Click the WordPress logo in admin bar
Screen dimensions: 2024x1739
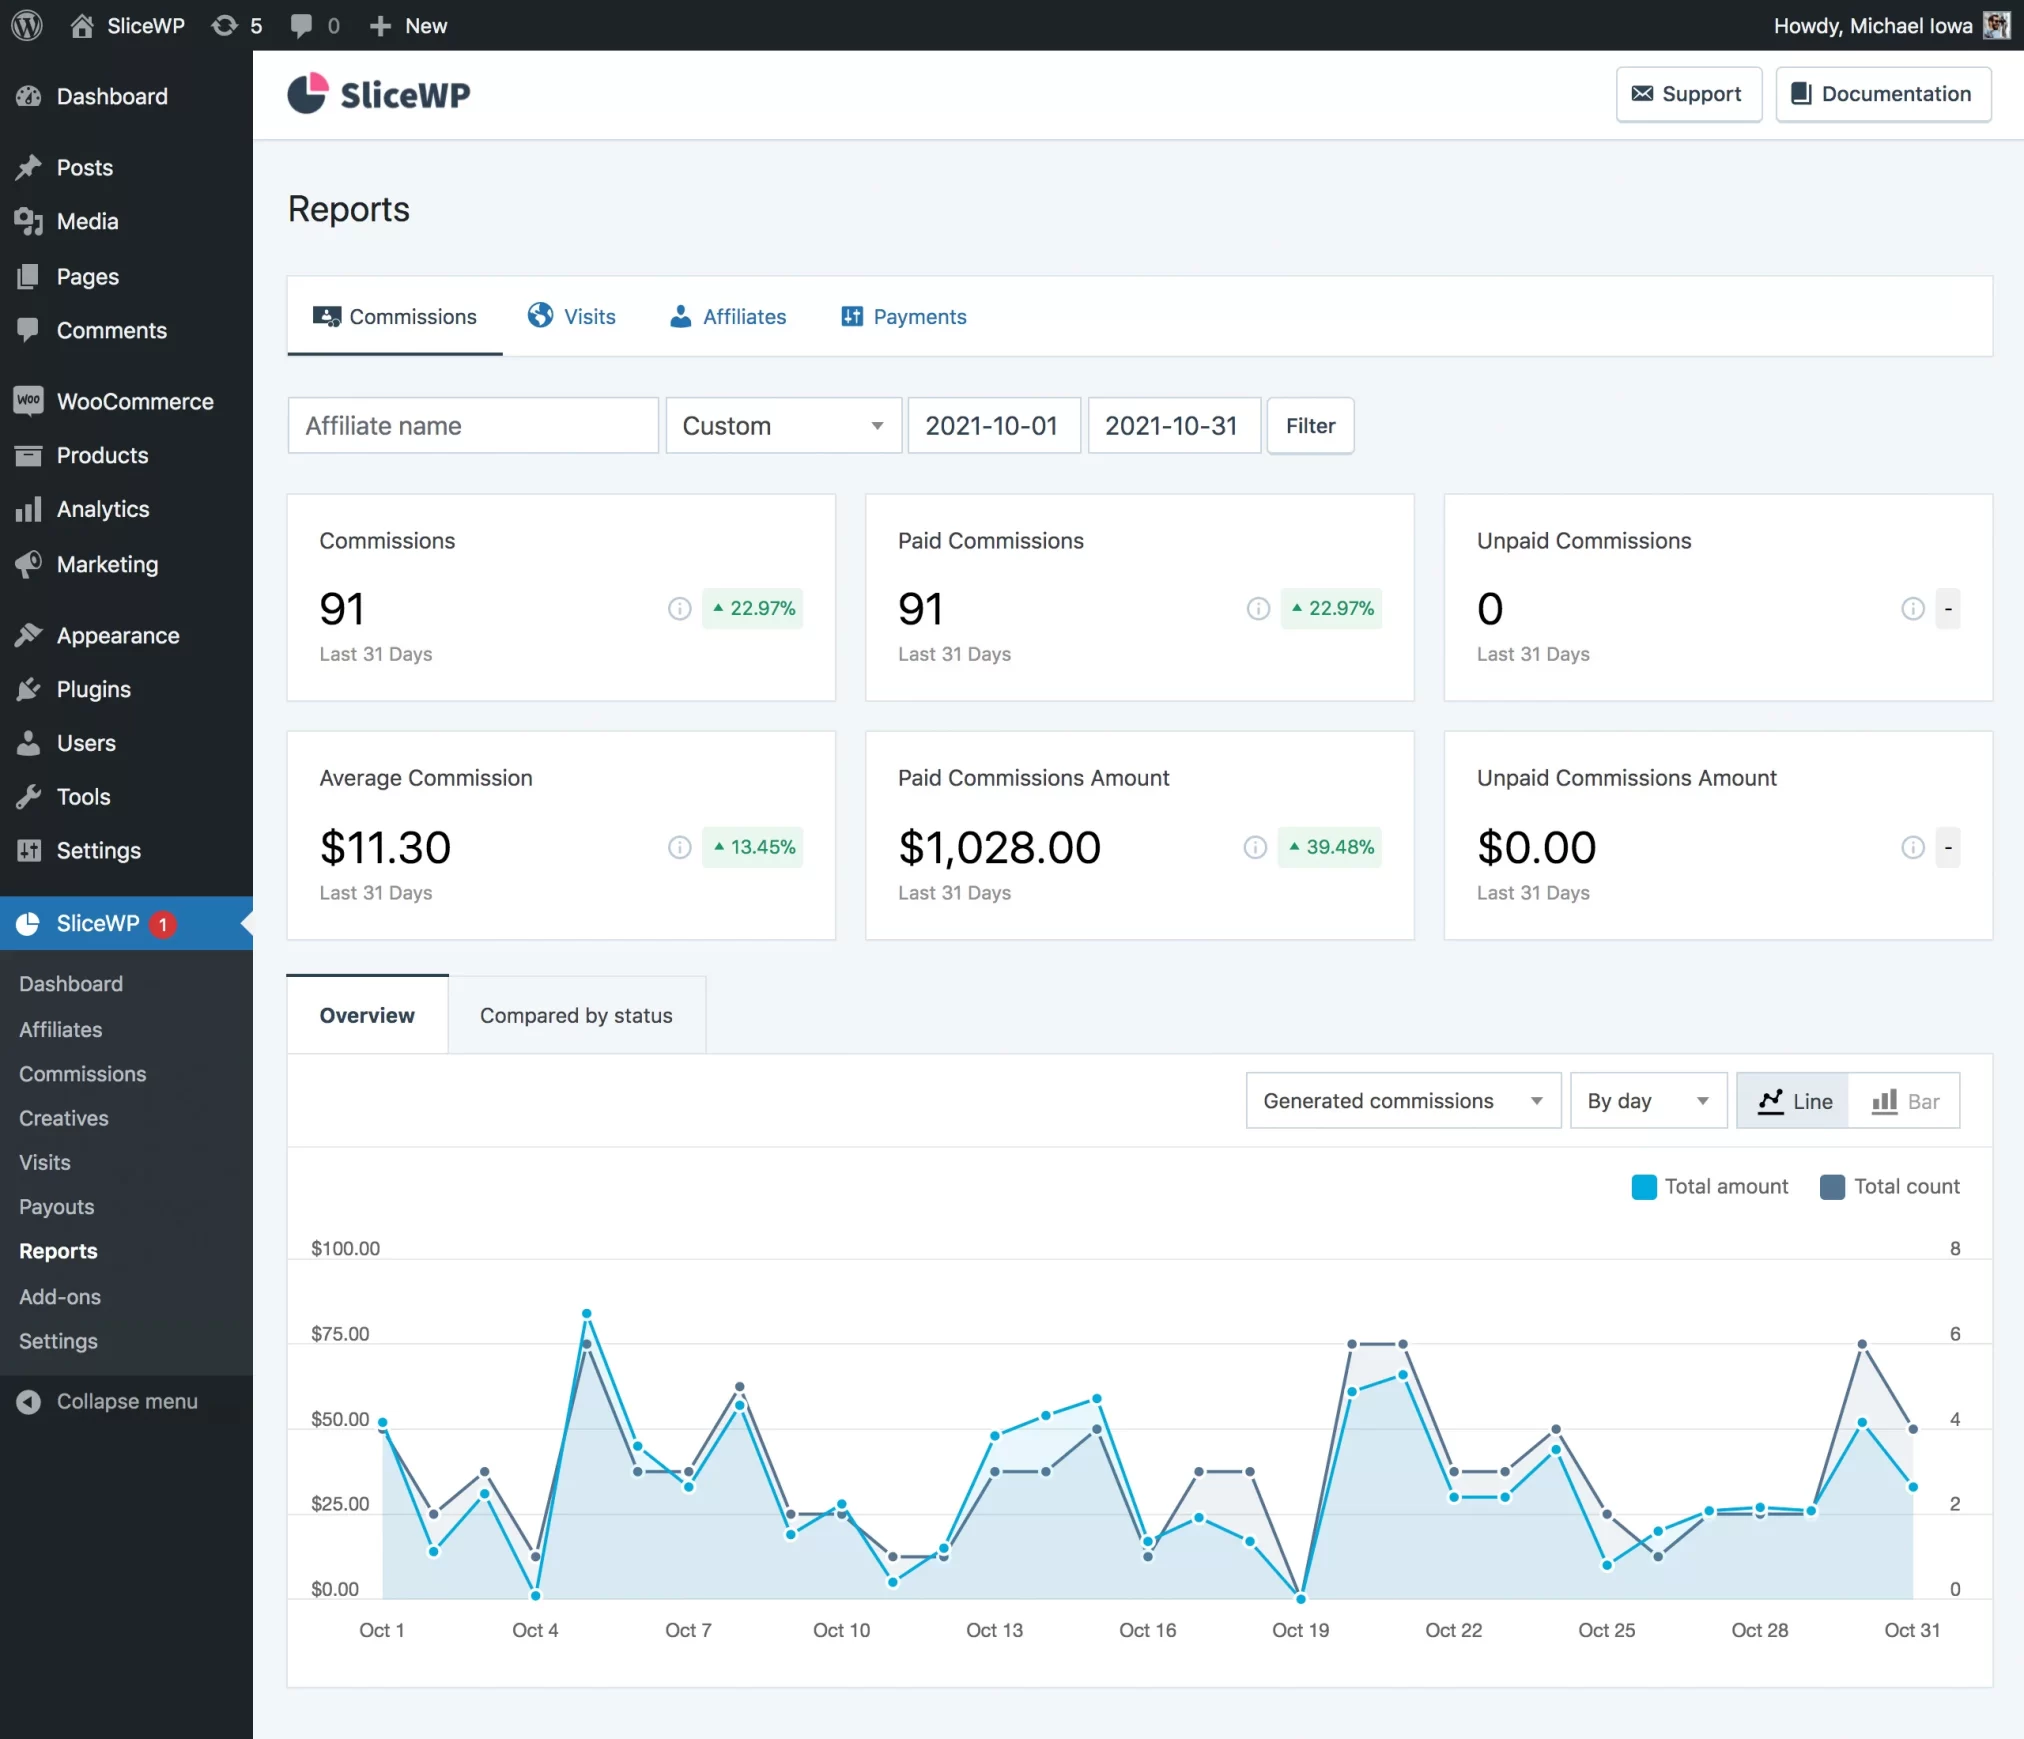(x=27, y=25)
